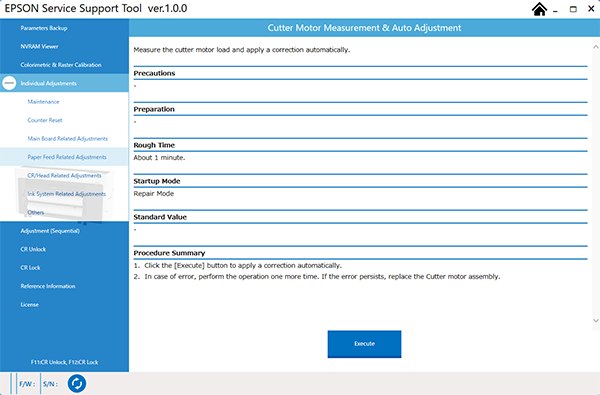Screen dimensions: 600x395
Task: Close the Service Support Tool window
Action: click(591, 9)
